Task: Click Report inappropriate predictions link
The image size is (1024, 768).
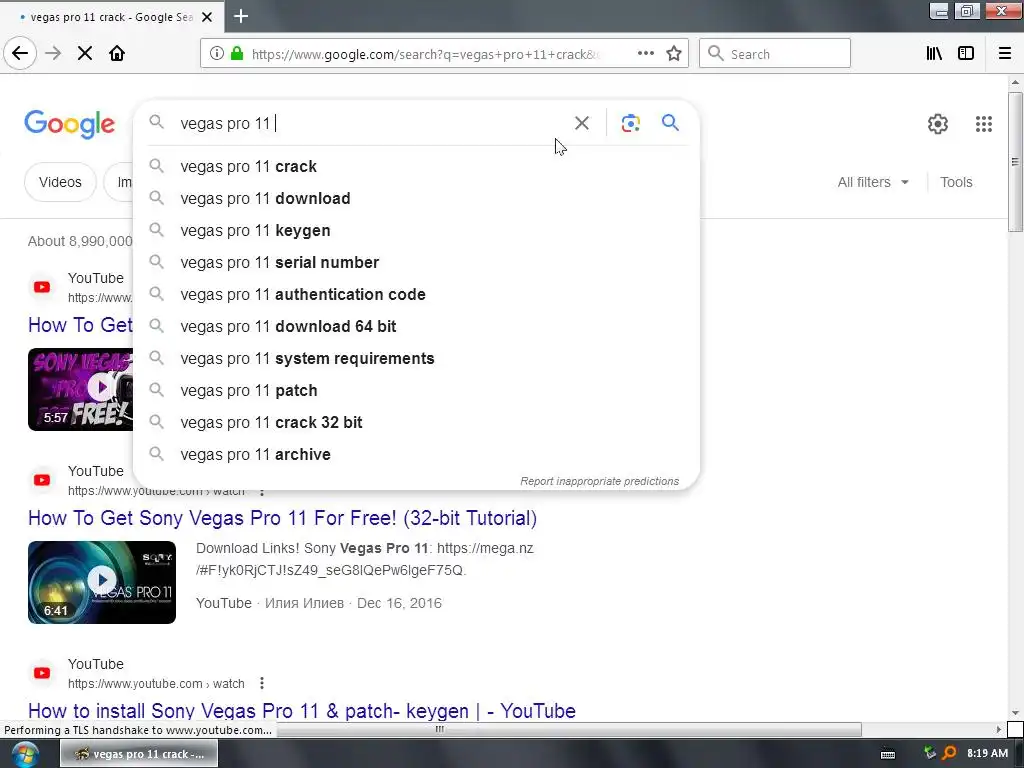Action: [600, 481]
